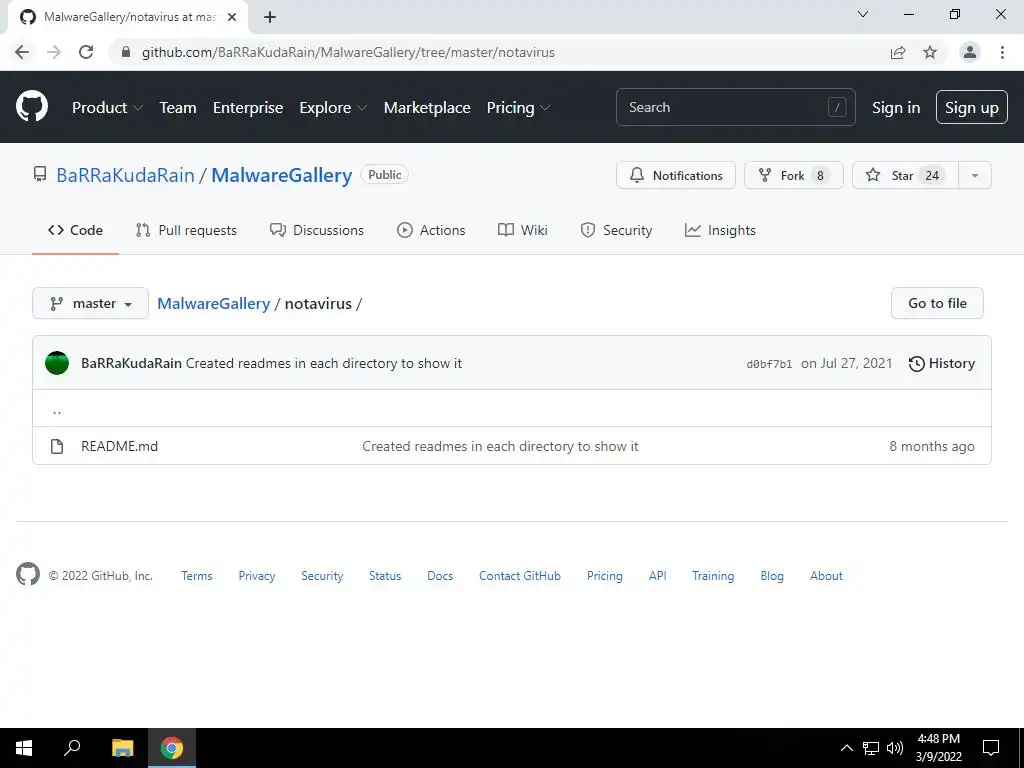1024x768 pixels.
Task: Click the GitHub search input field
Action: pos(735,107)
